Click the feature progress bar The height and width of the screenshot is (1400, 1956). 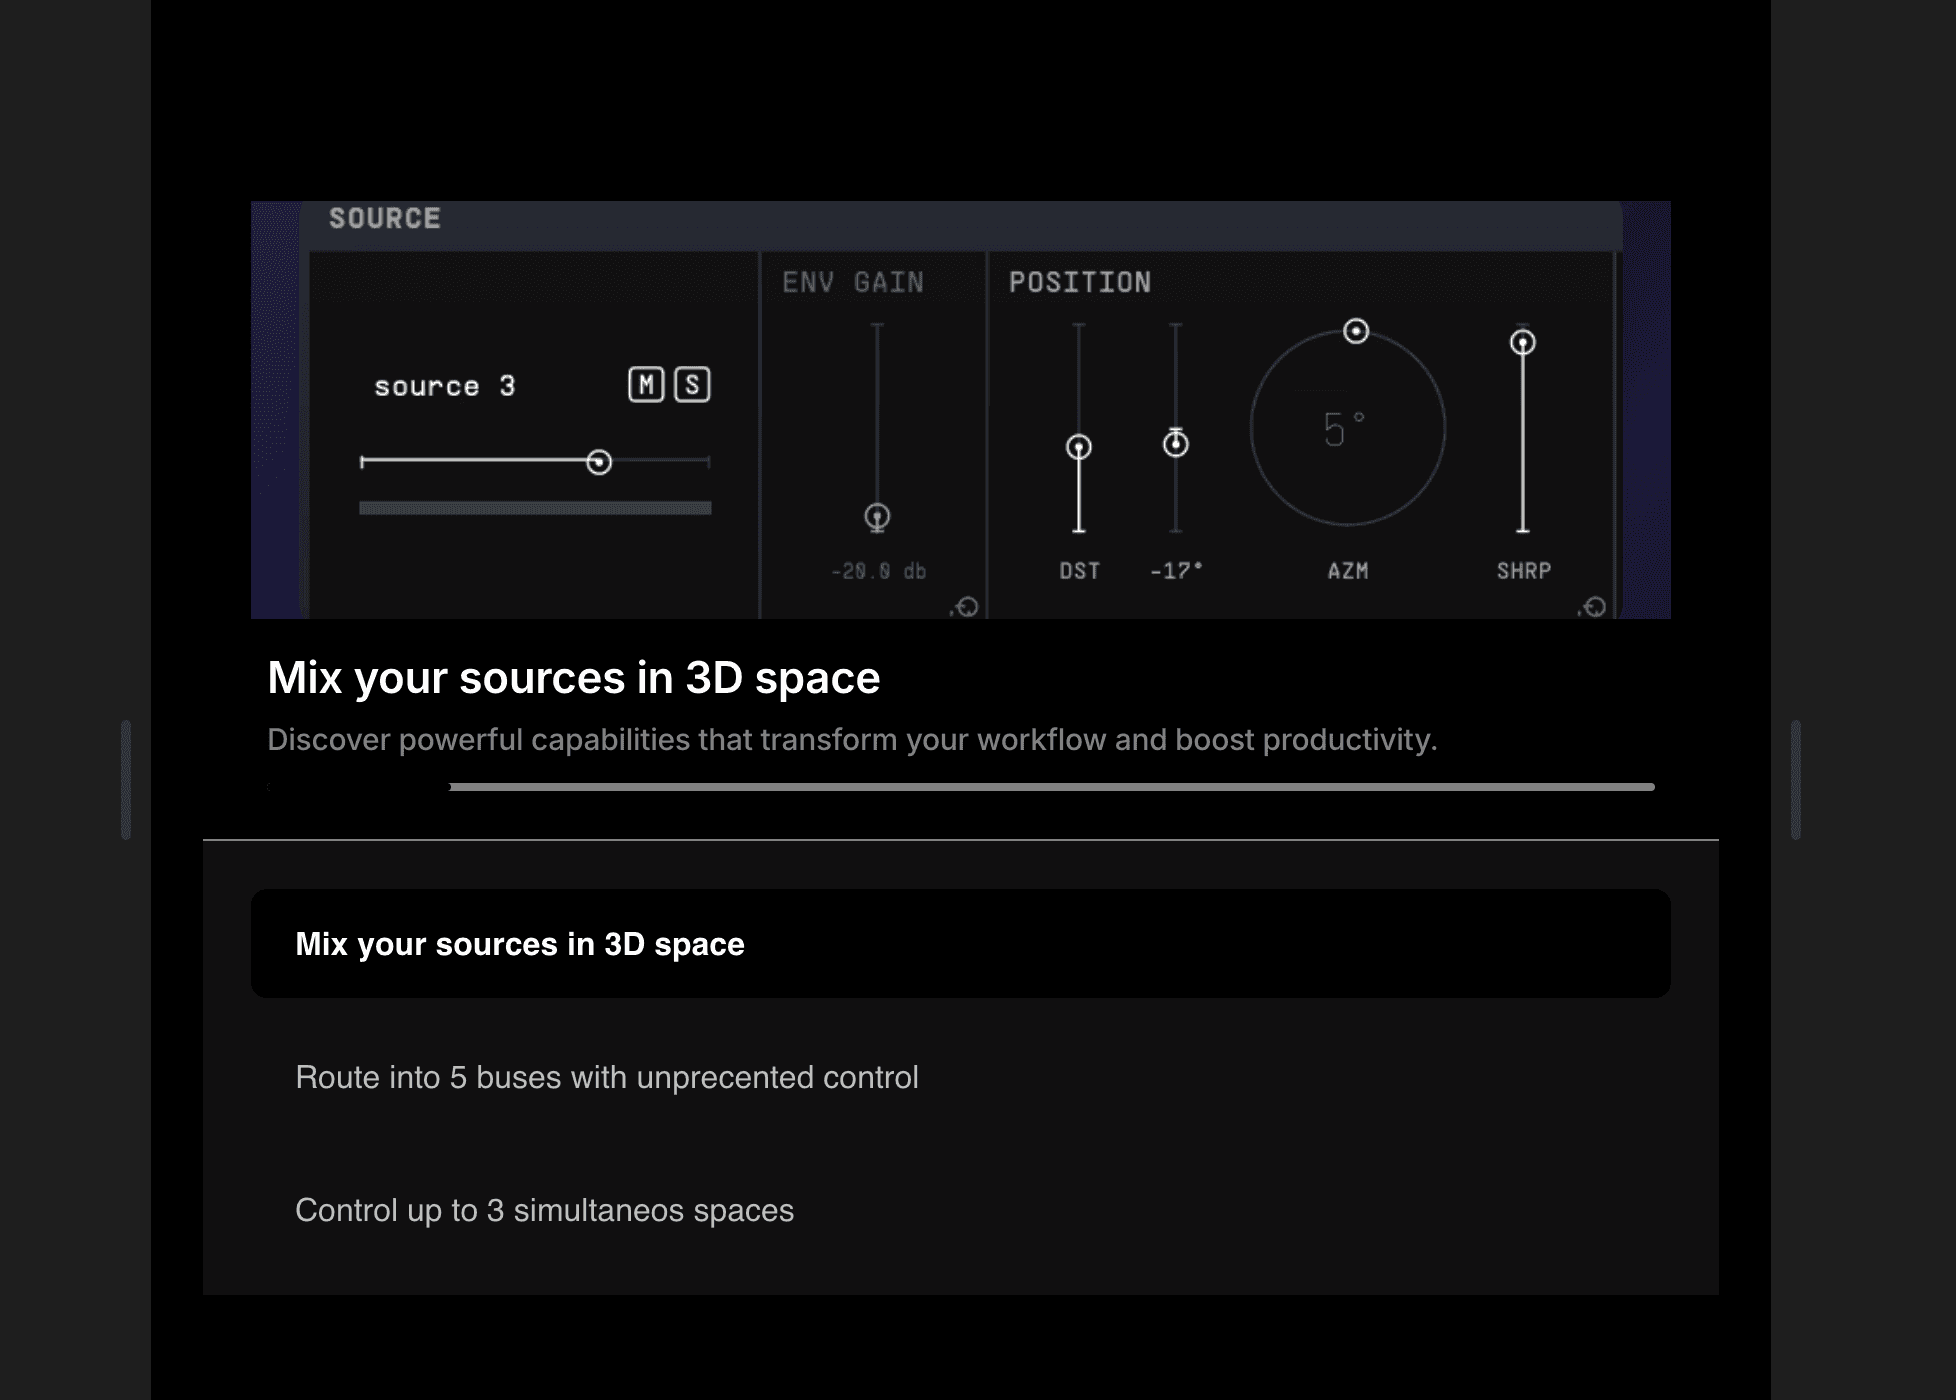(960, 787)
